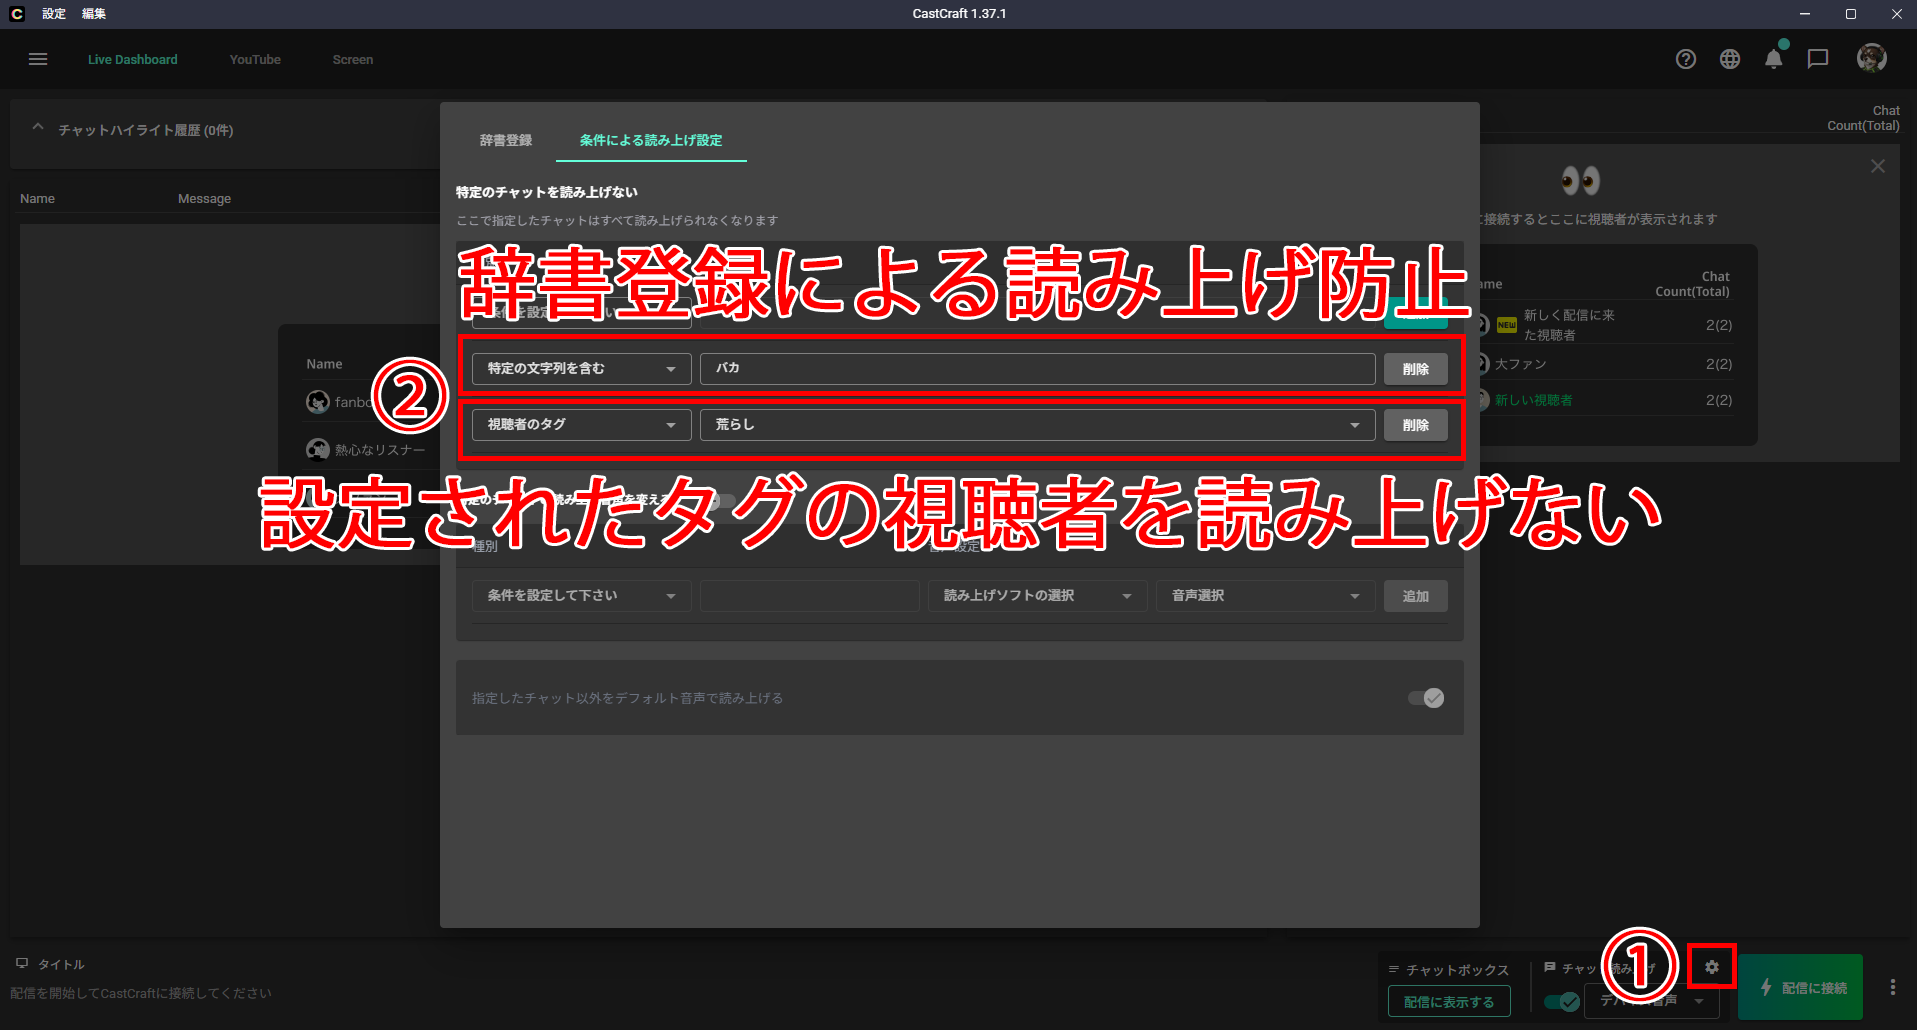Image resolution: width=1917 pixels, height=1030 pixels.
Task: Open 音声選択 dropdown
Action: [1266, 596]
